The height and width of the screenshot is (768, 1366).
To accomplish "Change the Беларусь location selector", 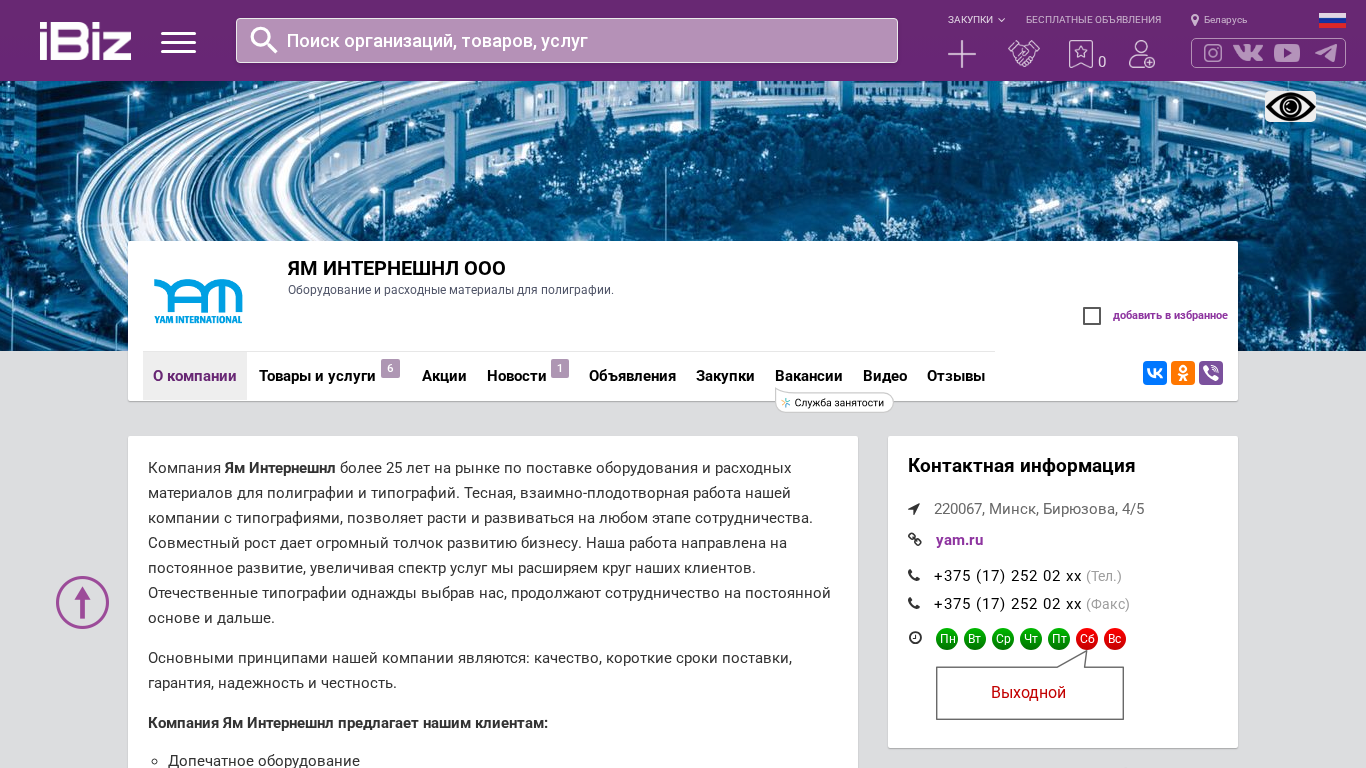I will click(x=1219, y=20).
